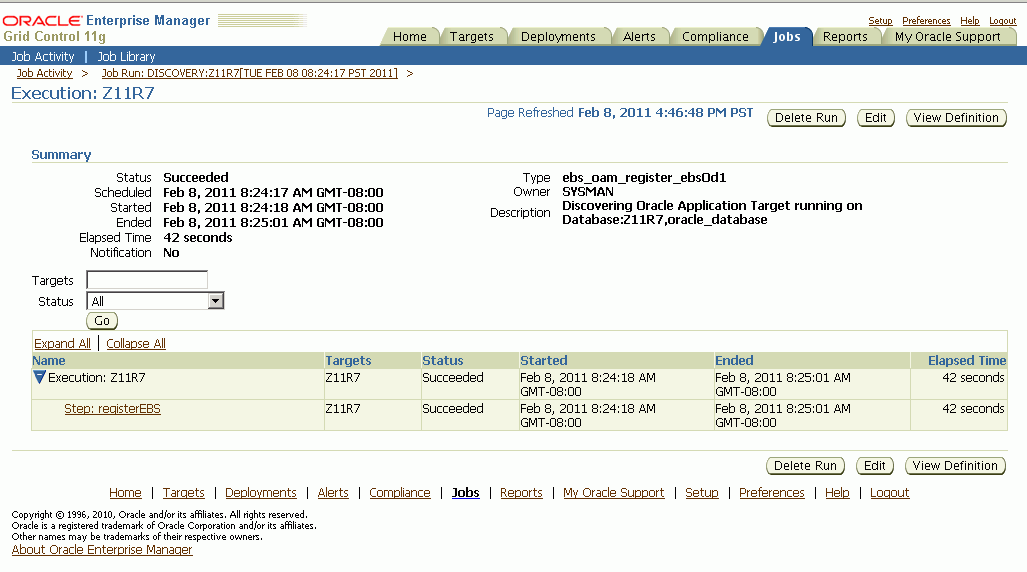Open Preferences link in the header
Screen dimensions: 1027x572
click(926, 21)
